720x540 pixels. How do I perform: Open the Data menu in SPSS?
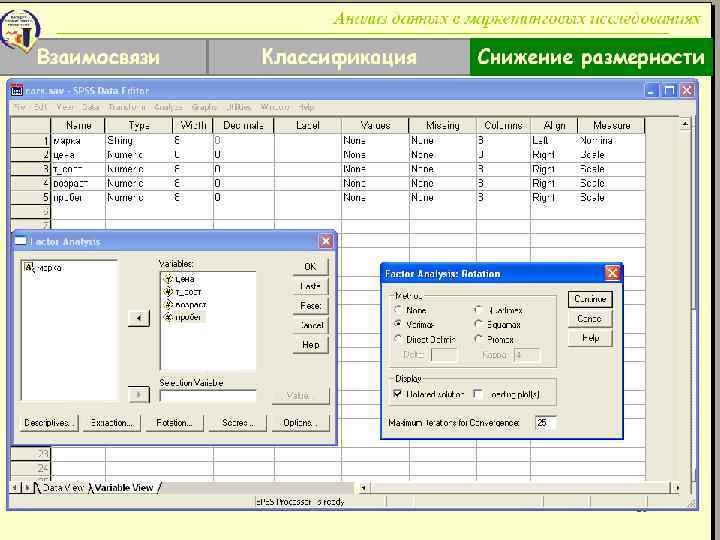(x=90, y=107)
